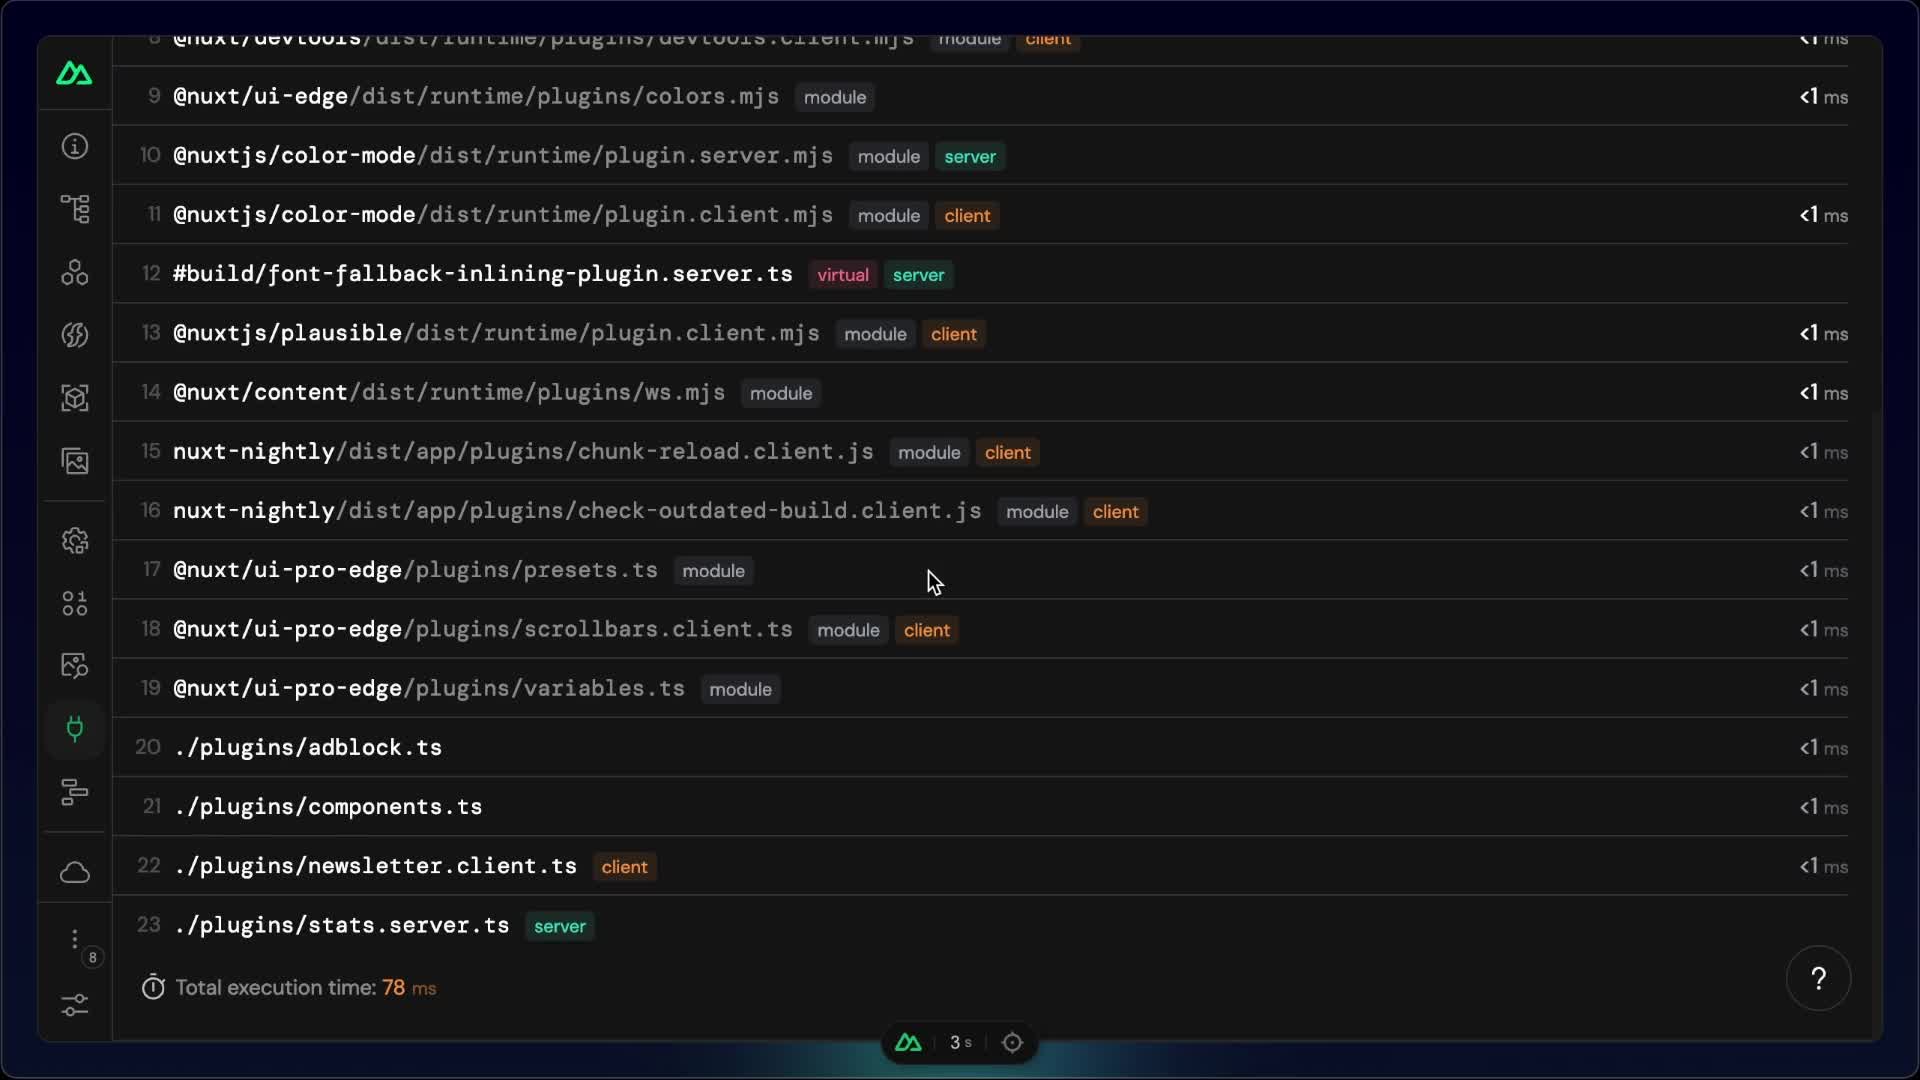Click the help question mark button
Image resolution: width=1920 pixels, height=1080 pixels.
pyautogui.click(x=1818, y=978)
